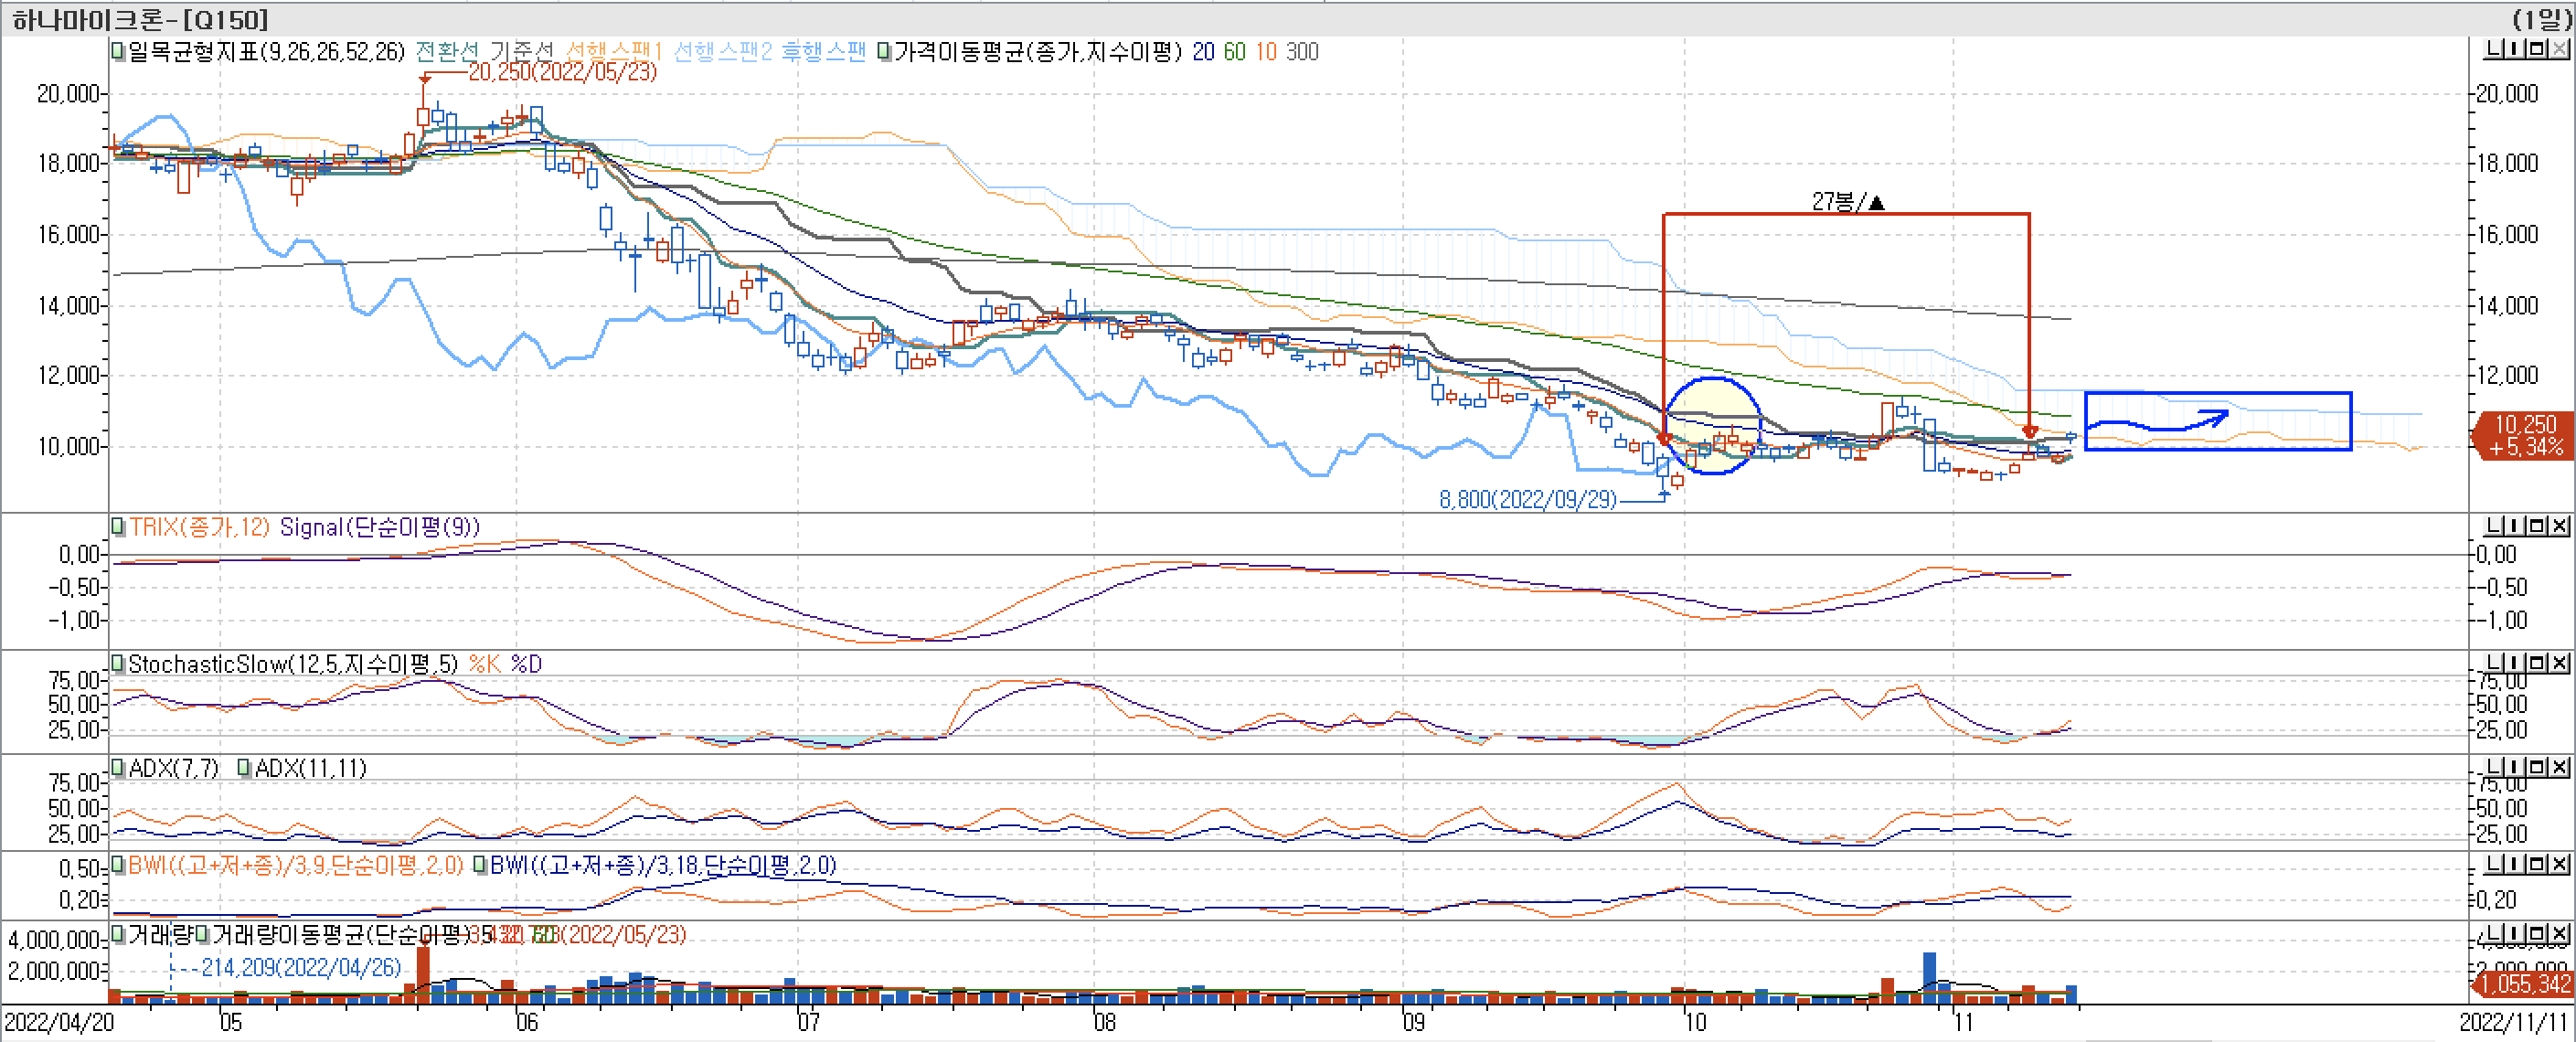Click the 전환선 legend label
This screenshot has width=2576, height=1042.
coord(446,51)
